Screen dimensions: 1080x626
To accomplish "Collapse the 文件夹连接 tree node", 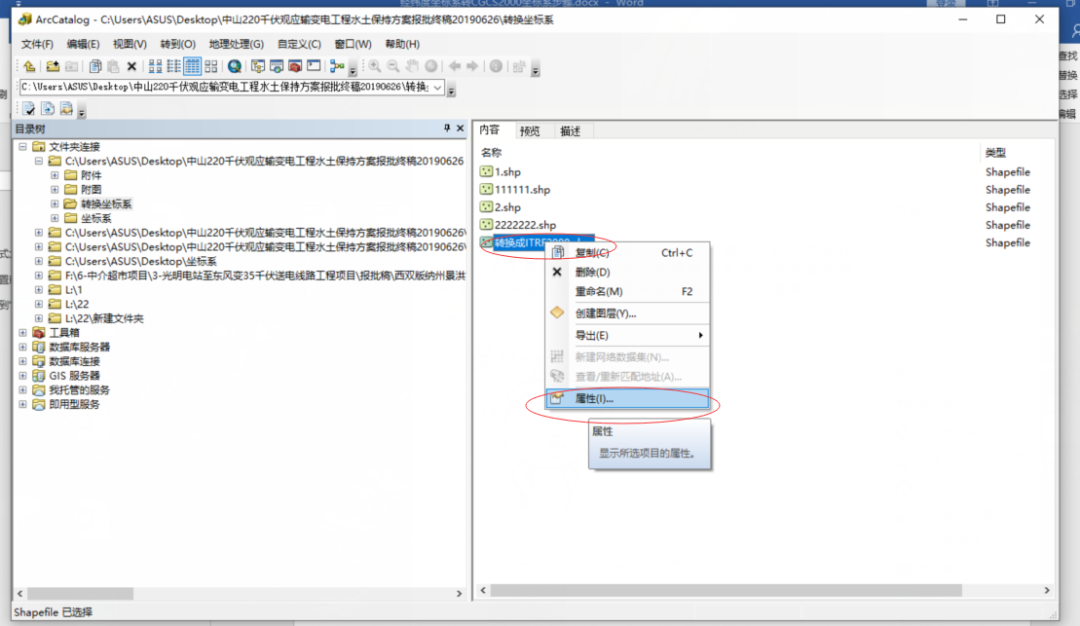I will pyautogui.click(x=24, y=147).
